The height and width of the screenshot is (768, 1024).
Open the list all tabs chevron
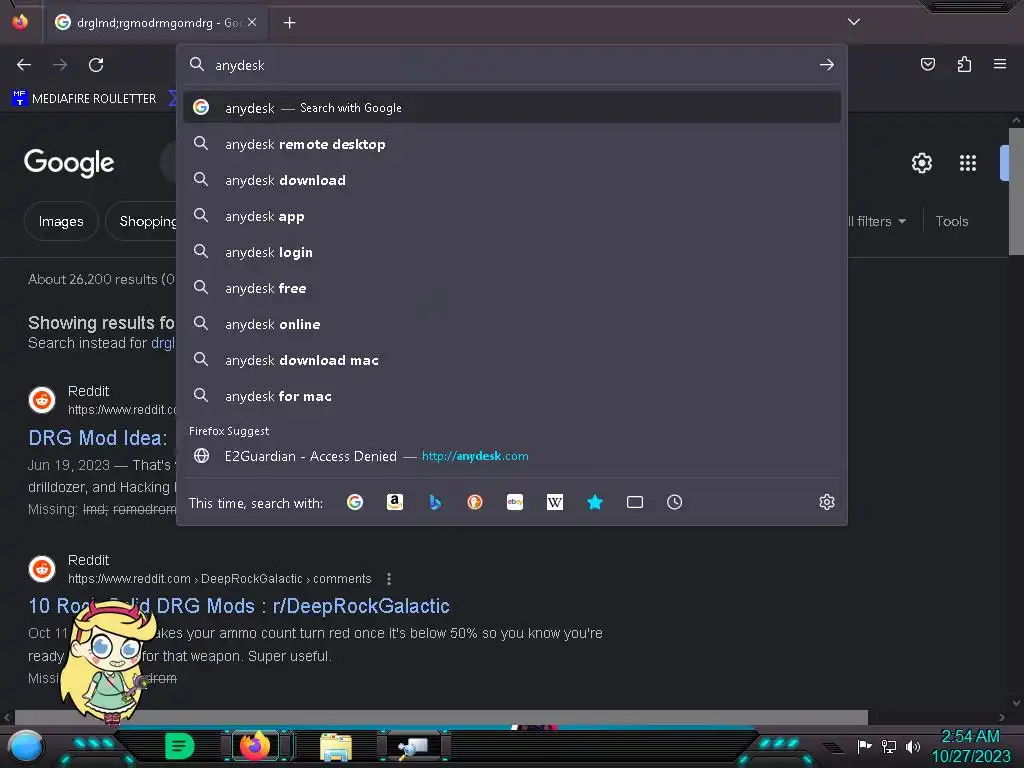point(854,22)
